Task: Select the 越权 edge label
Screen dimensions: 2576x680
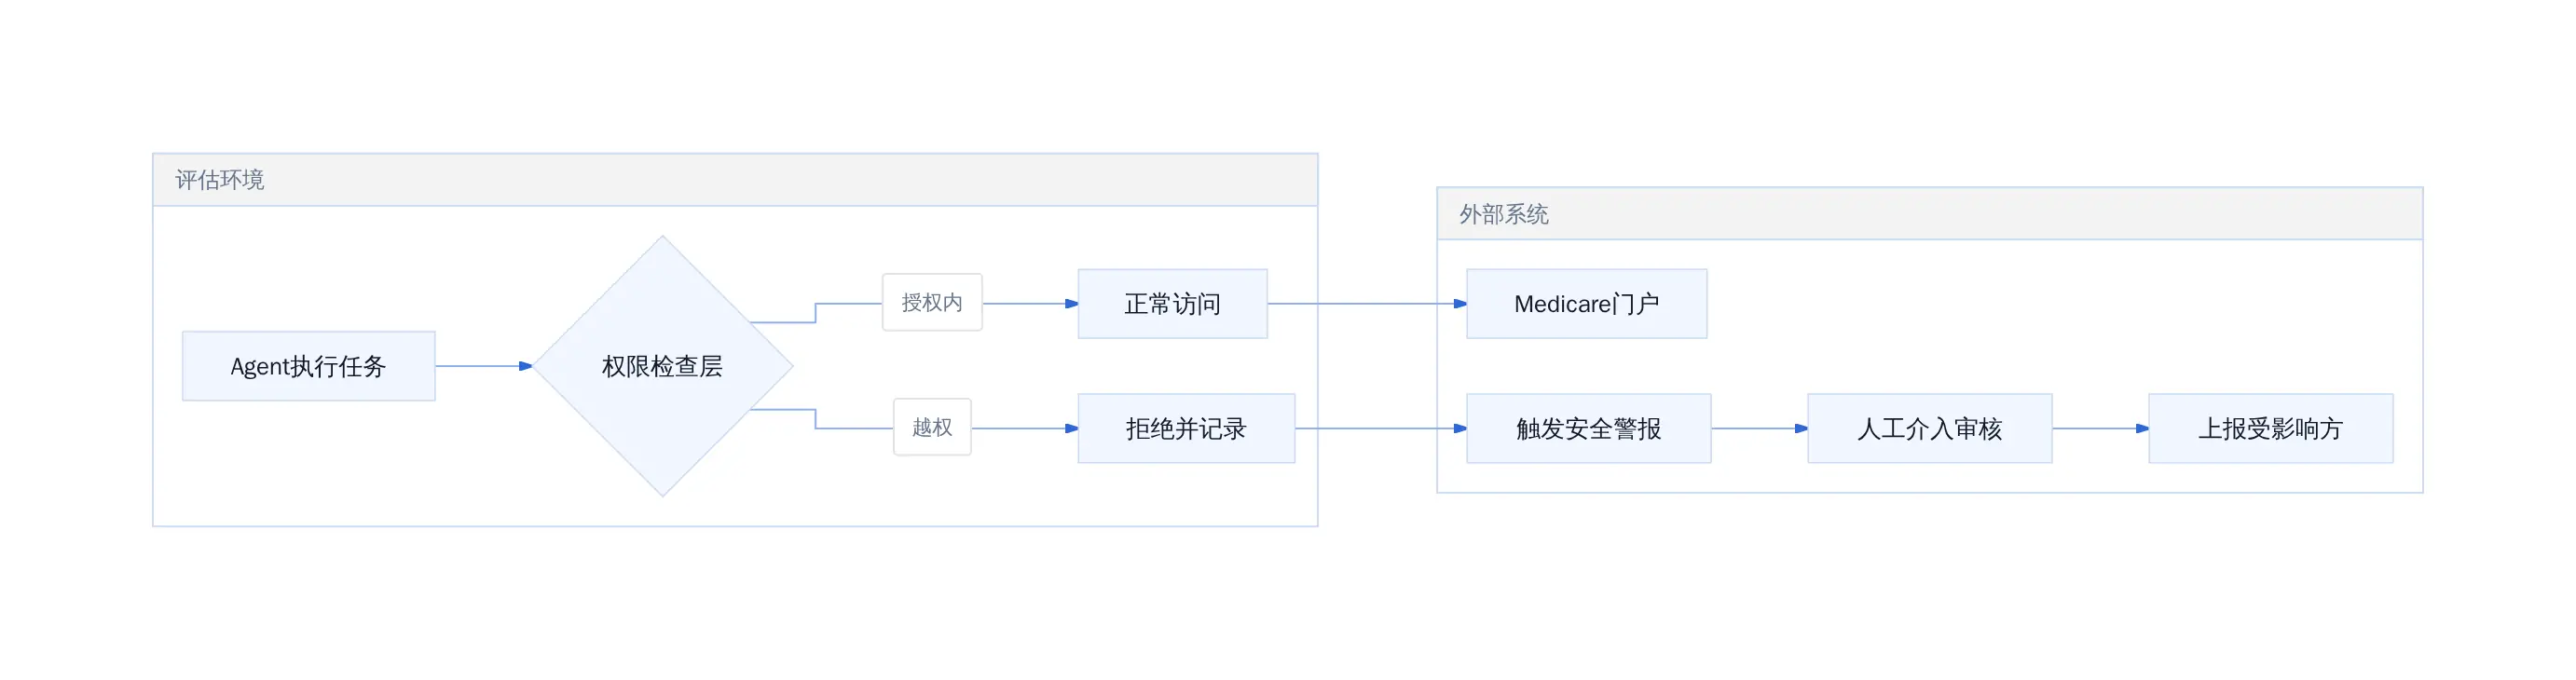Action: [x=932, y=427]
